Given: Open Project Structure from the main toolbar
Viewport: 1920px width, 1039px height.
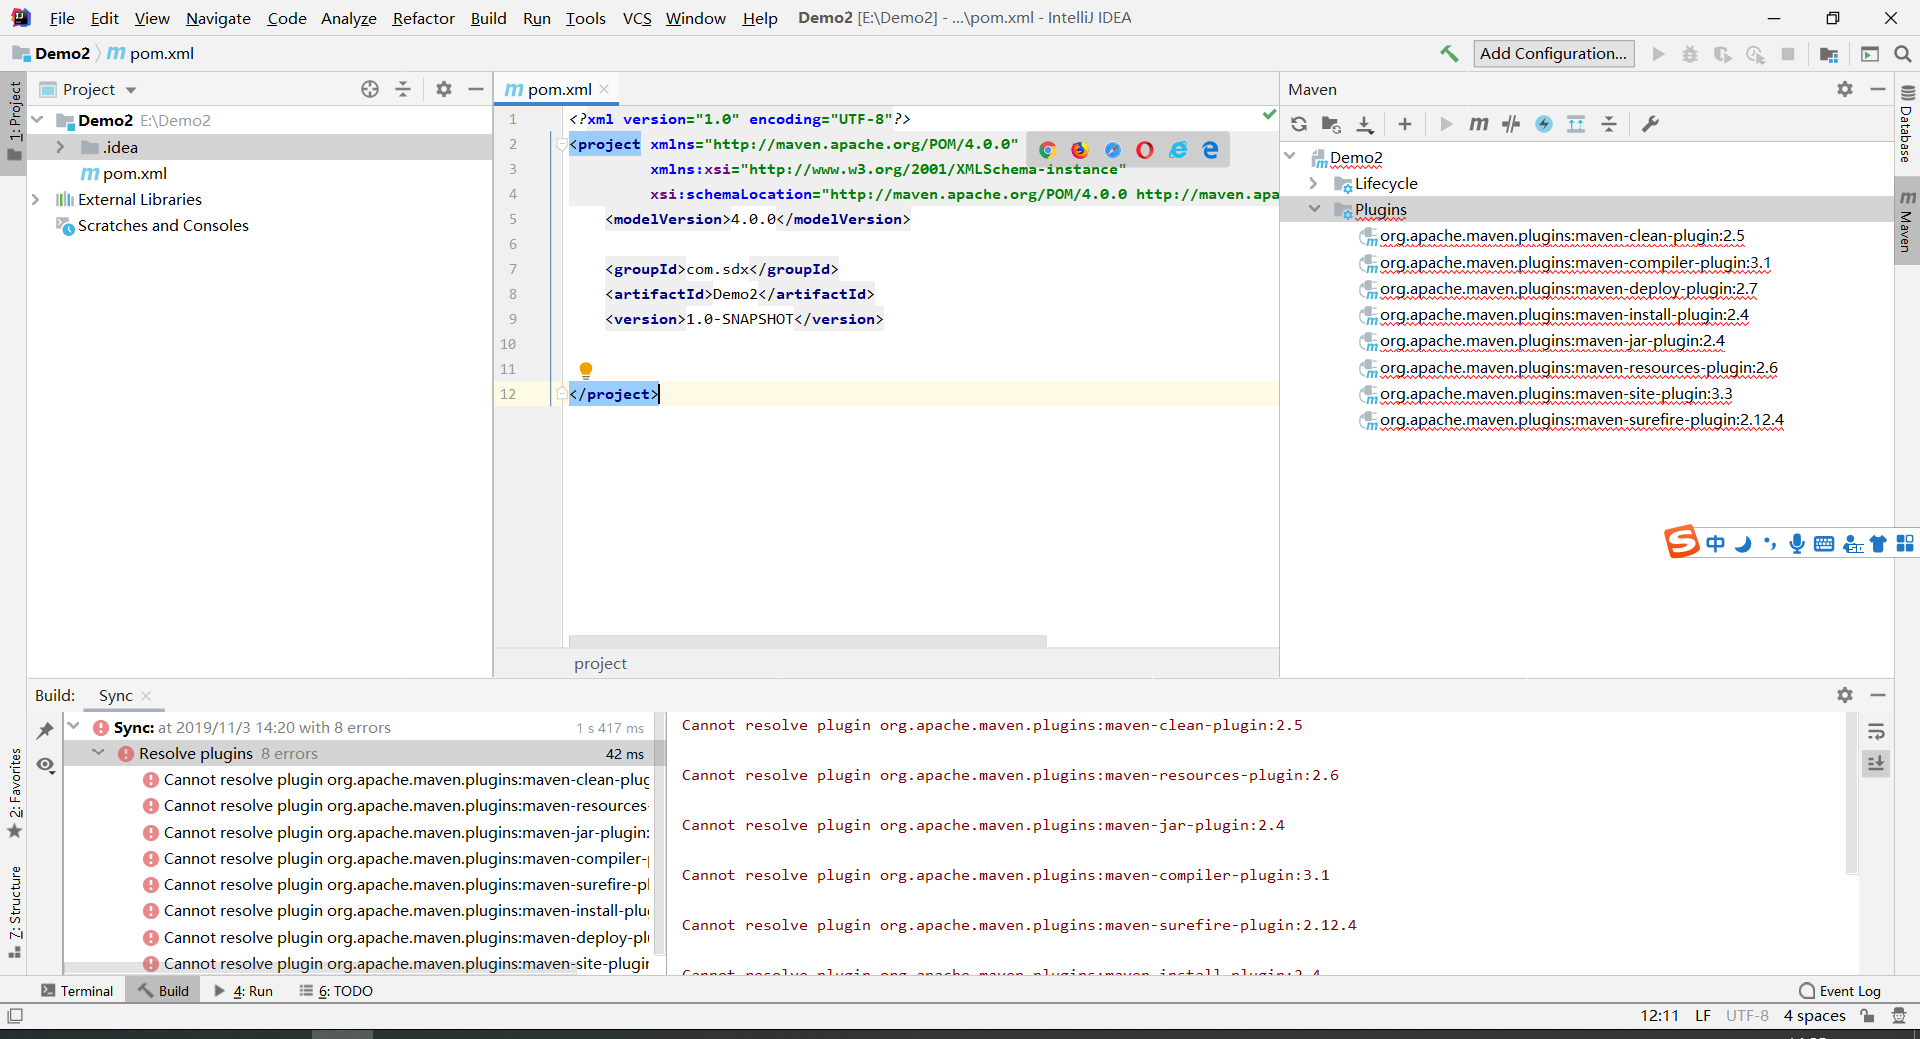Looking at the screenshot, I should [1829, 54].
